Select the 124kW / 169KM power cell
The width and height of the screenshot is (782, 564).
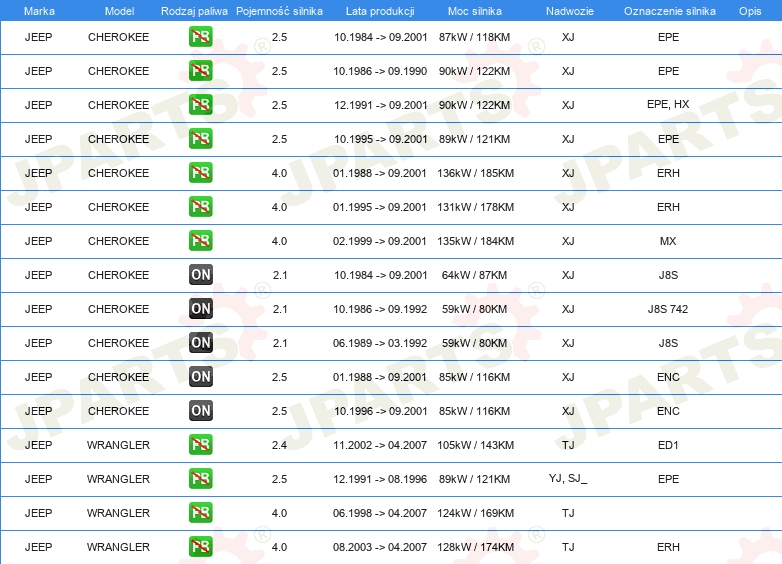[x=475, y=513]
